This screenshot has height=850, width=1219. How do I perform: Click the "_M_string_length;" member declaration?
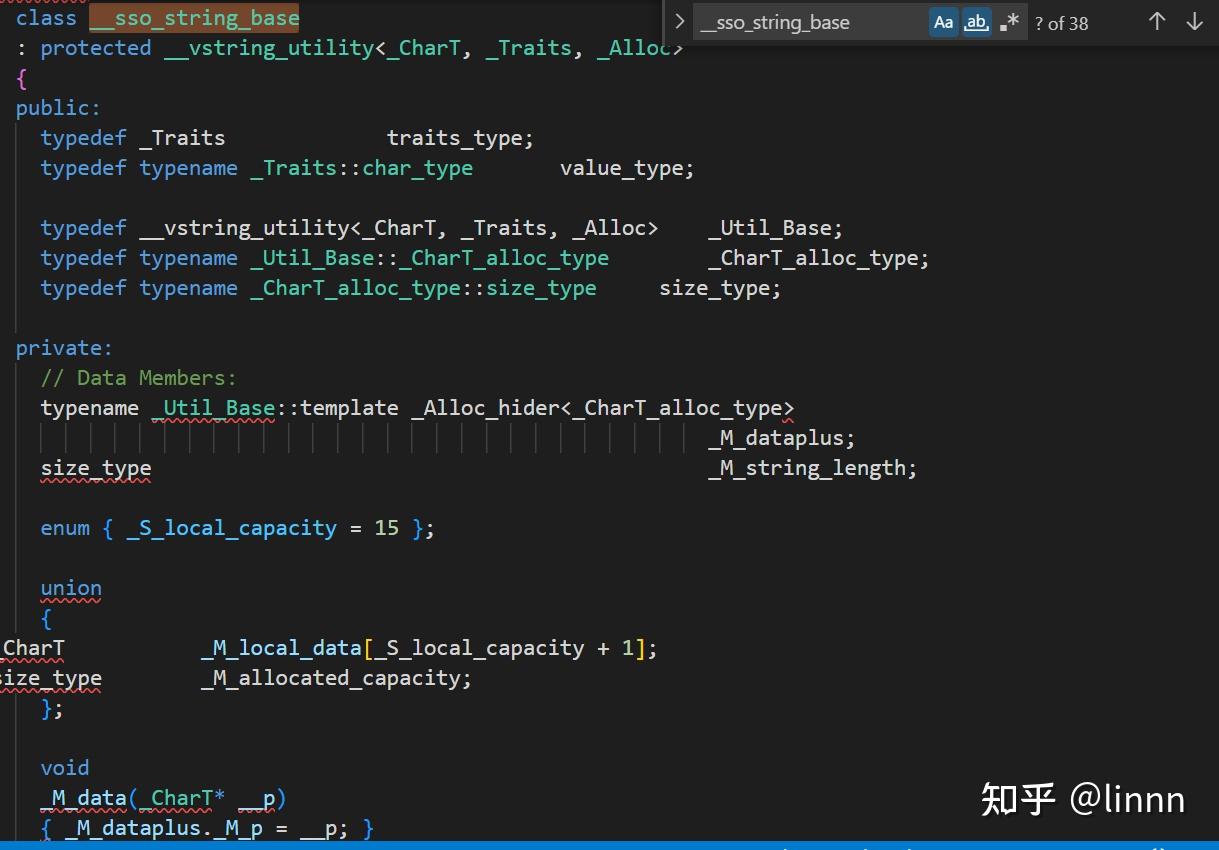(813, 468)
